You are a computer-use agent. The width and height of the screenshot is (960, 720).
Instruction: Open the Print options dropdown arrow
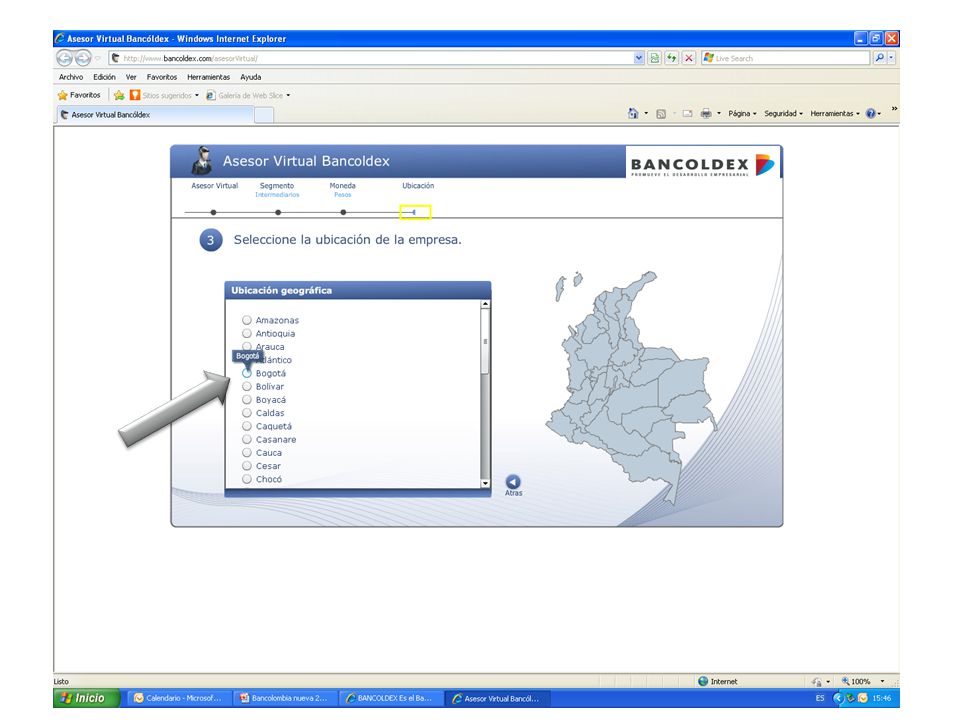click(719, 113)
